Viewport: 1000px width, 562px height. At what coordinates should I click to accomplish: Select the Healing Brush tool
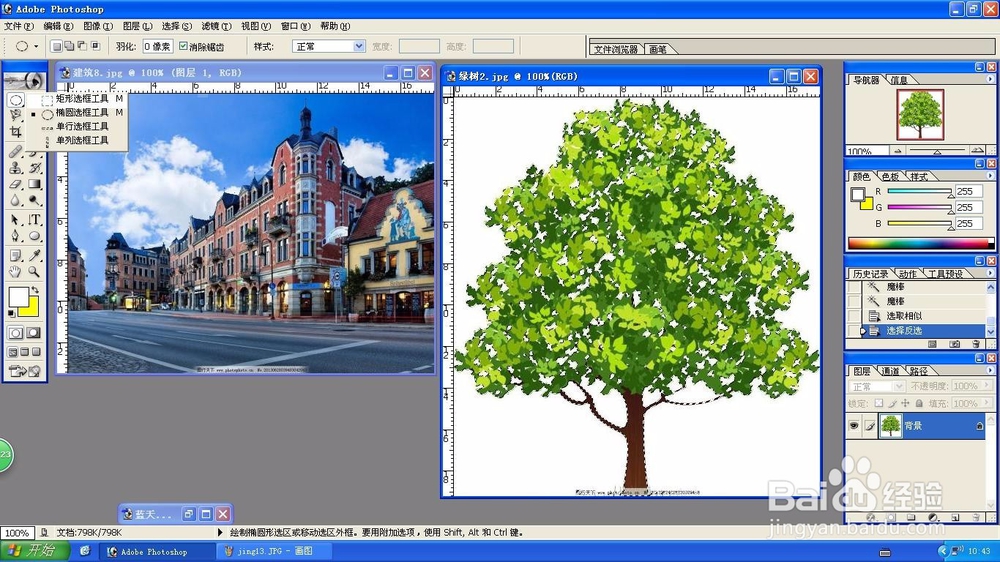coord(15,151)
